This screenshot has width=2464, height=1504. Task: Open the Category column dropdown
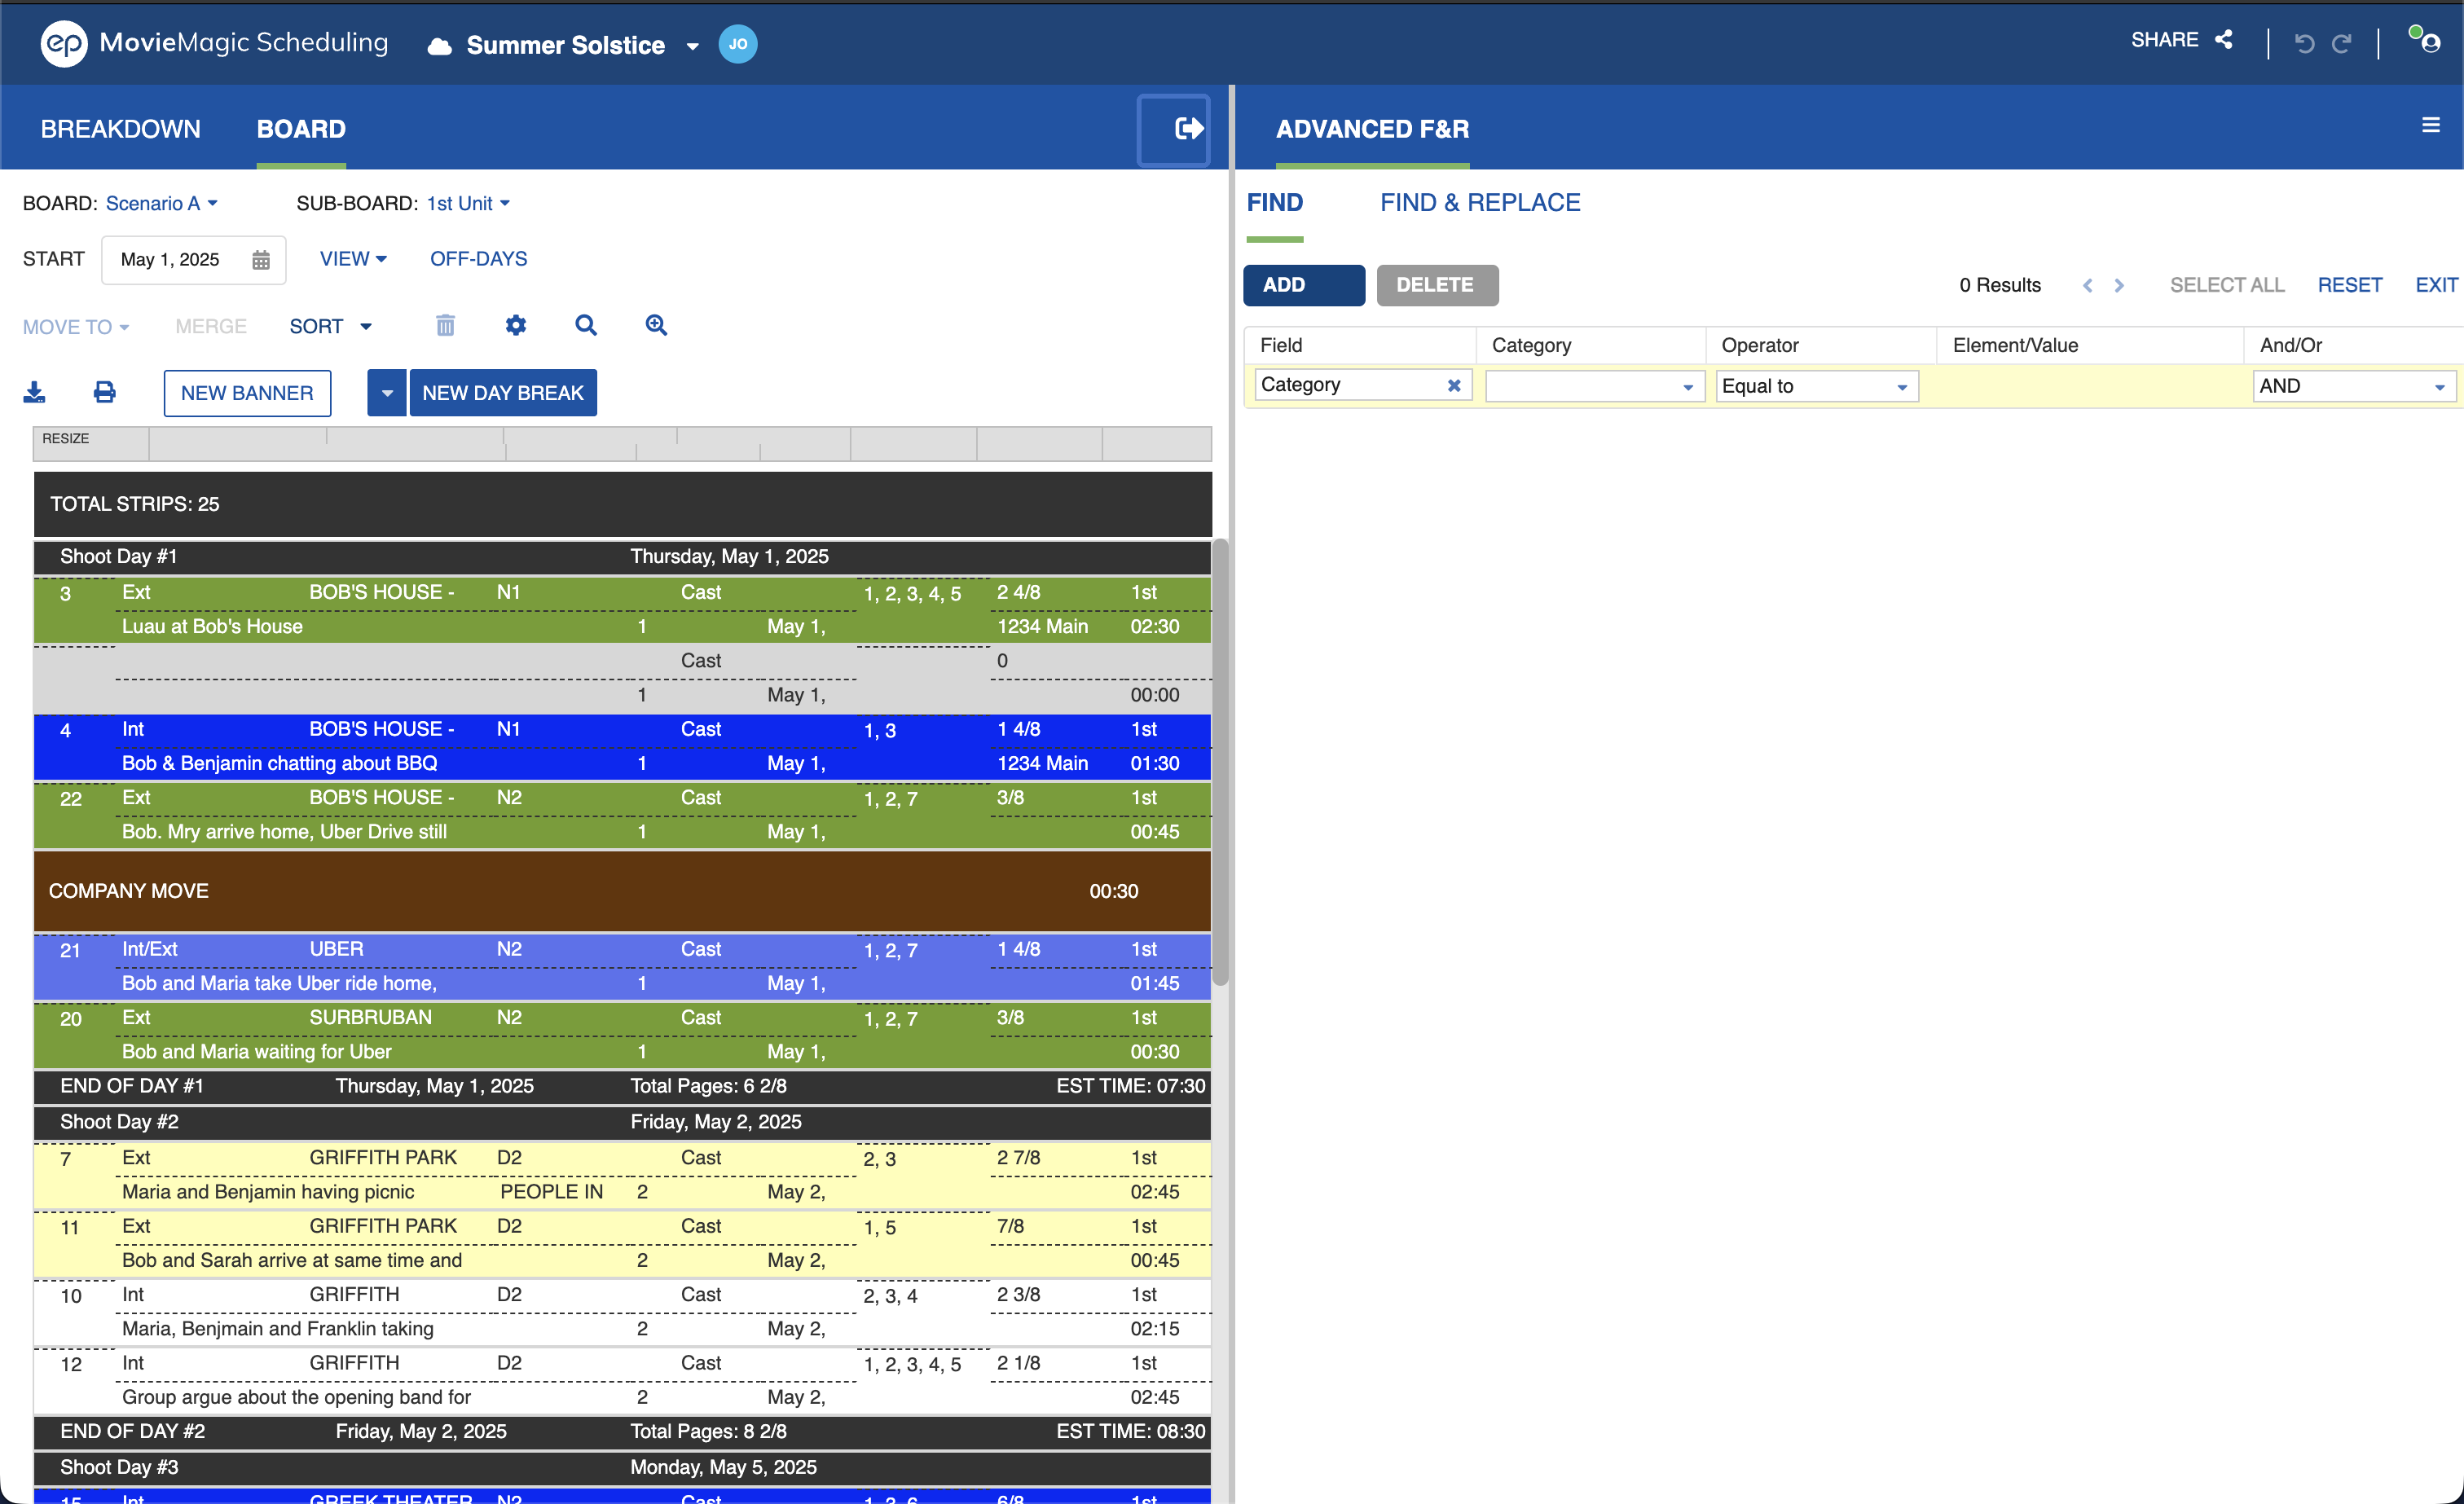1594,386
